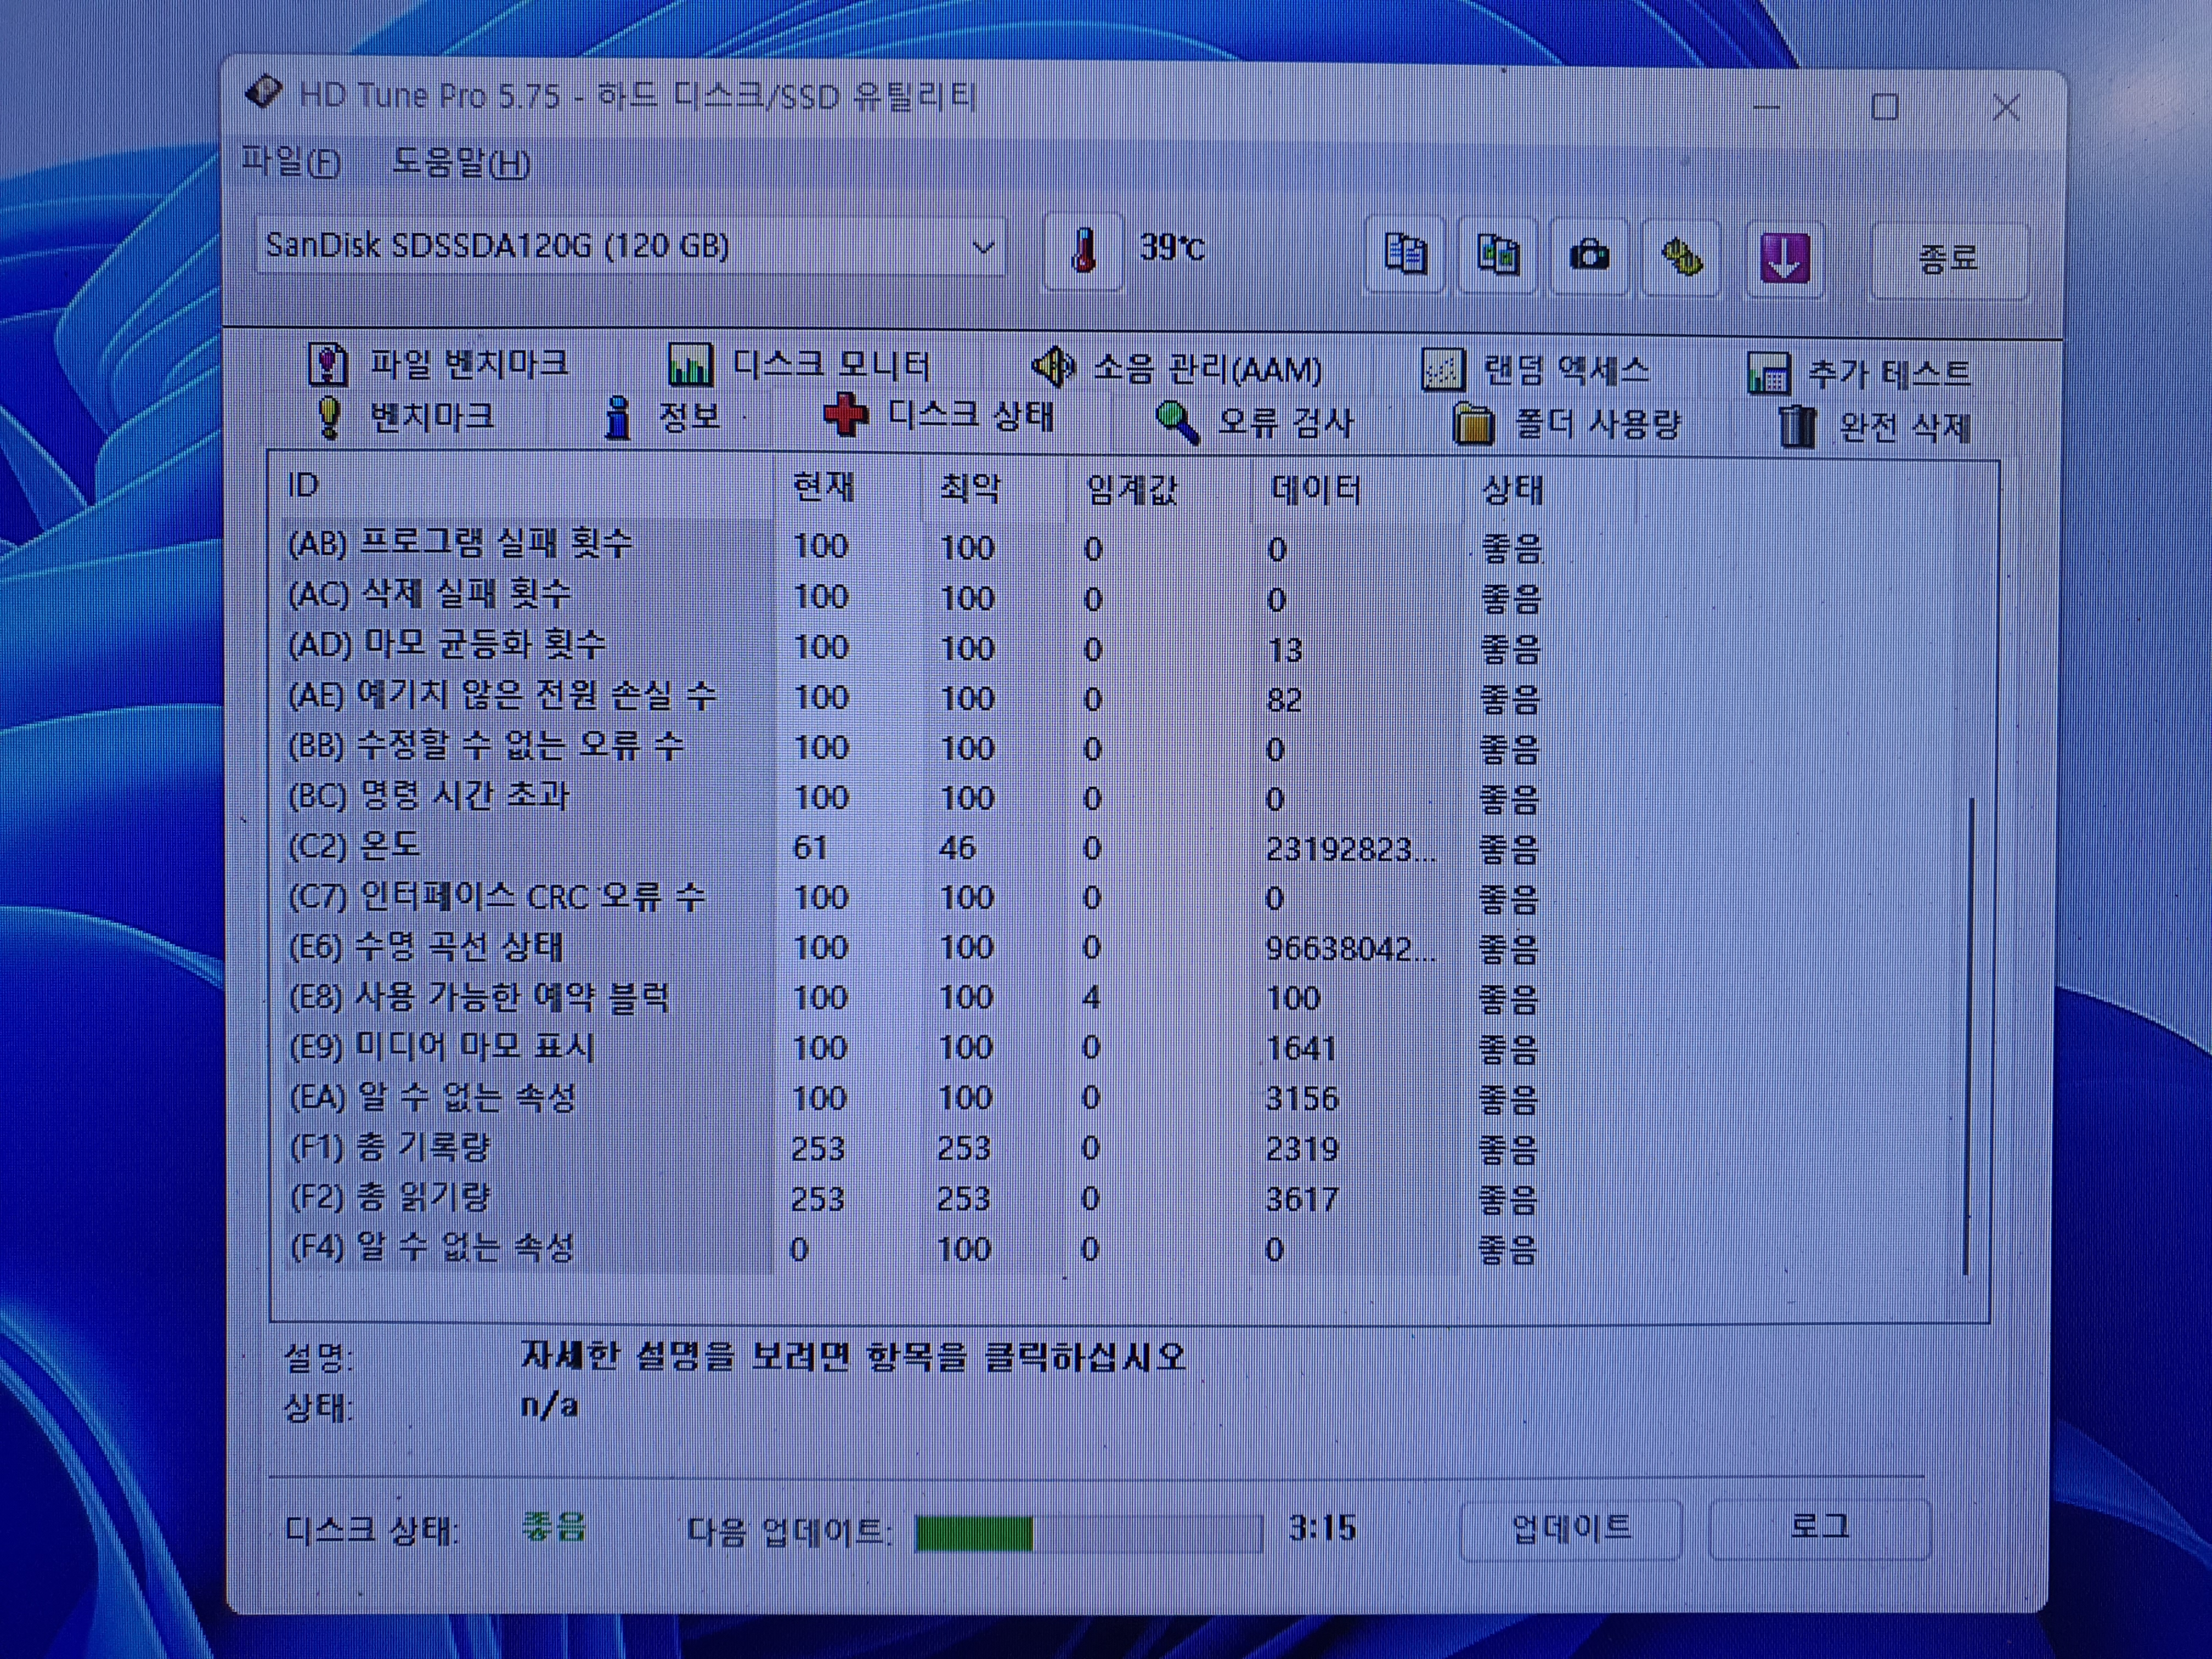This screenshot has height=1659, width=2212.
Task: Click data value 3617 in F2 row
Action: point(1301,1198)
